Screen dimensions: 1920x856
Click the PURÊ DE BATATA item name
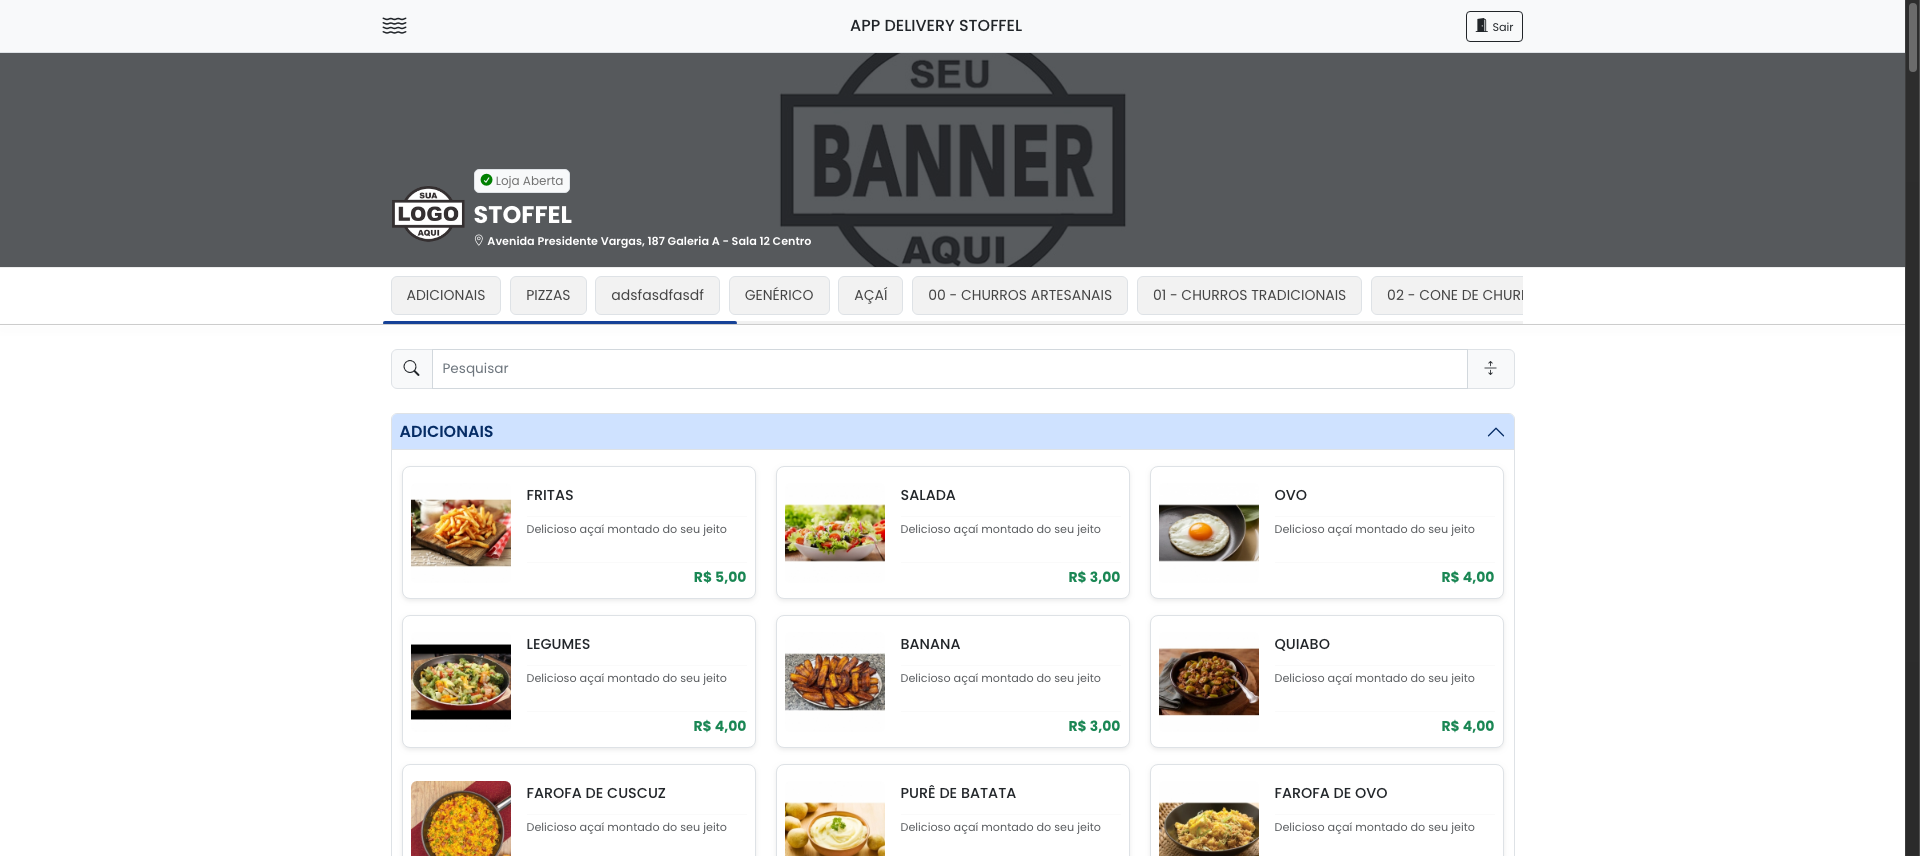[x=958, y=794]
